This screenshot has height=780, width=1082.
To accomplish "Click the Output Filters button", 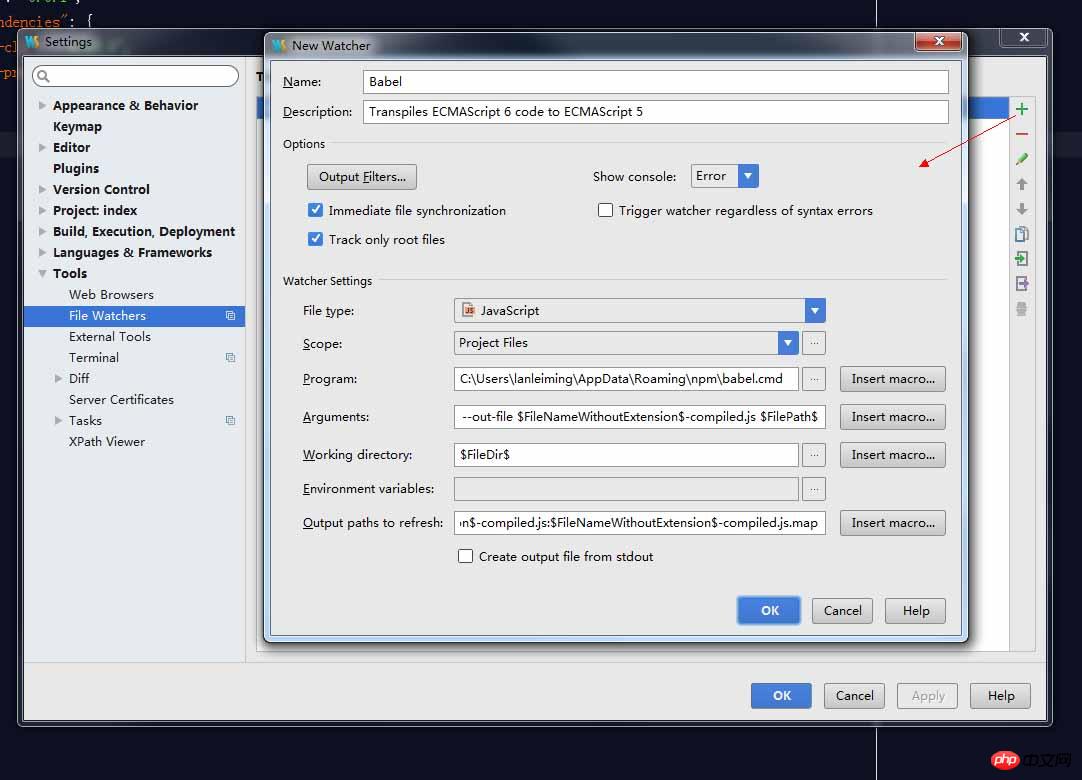I will pos(362,177).
